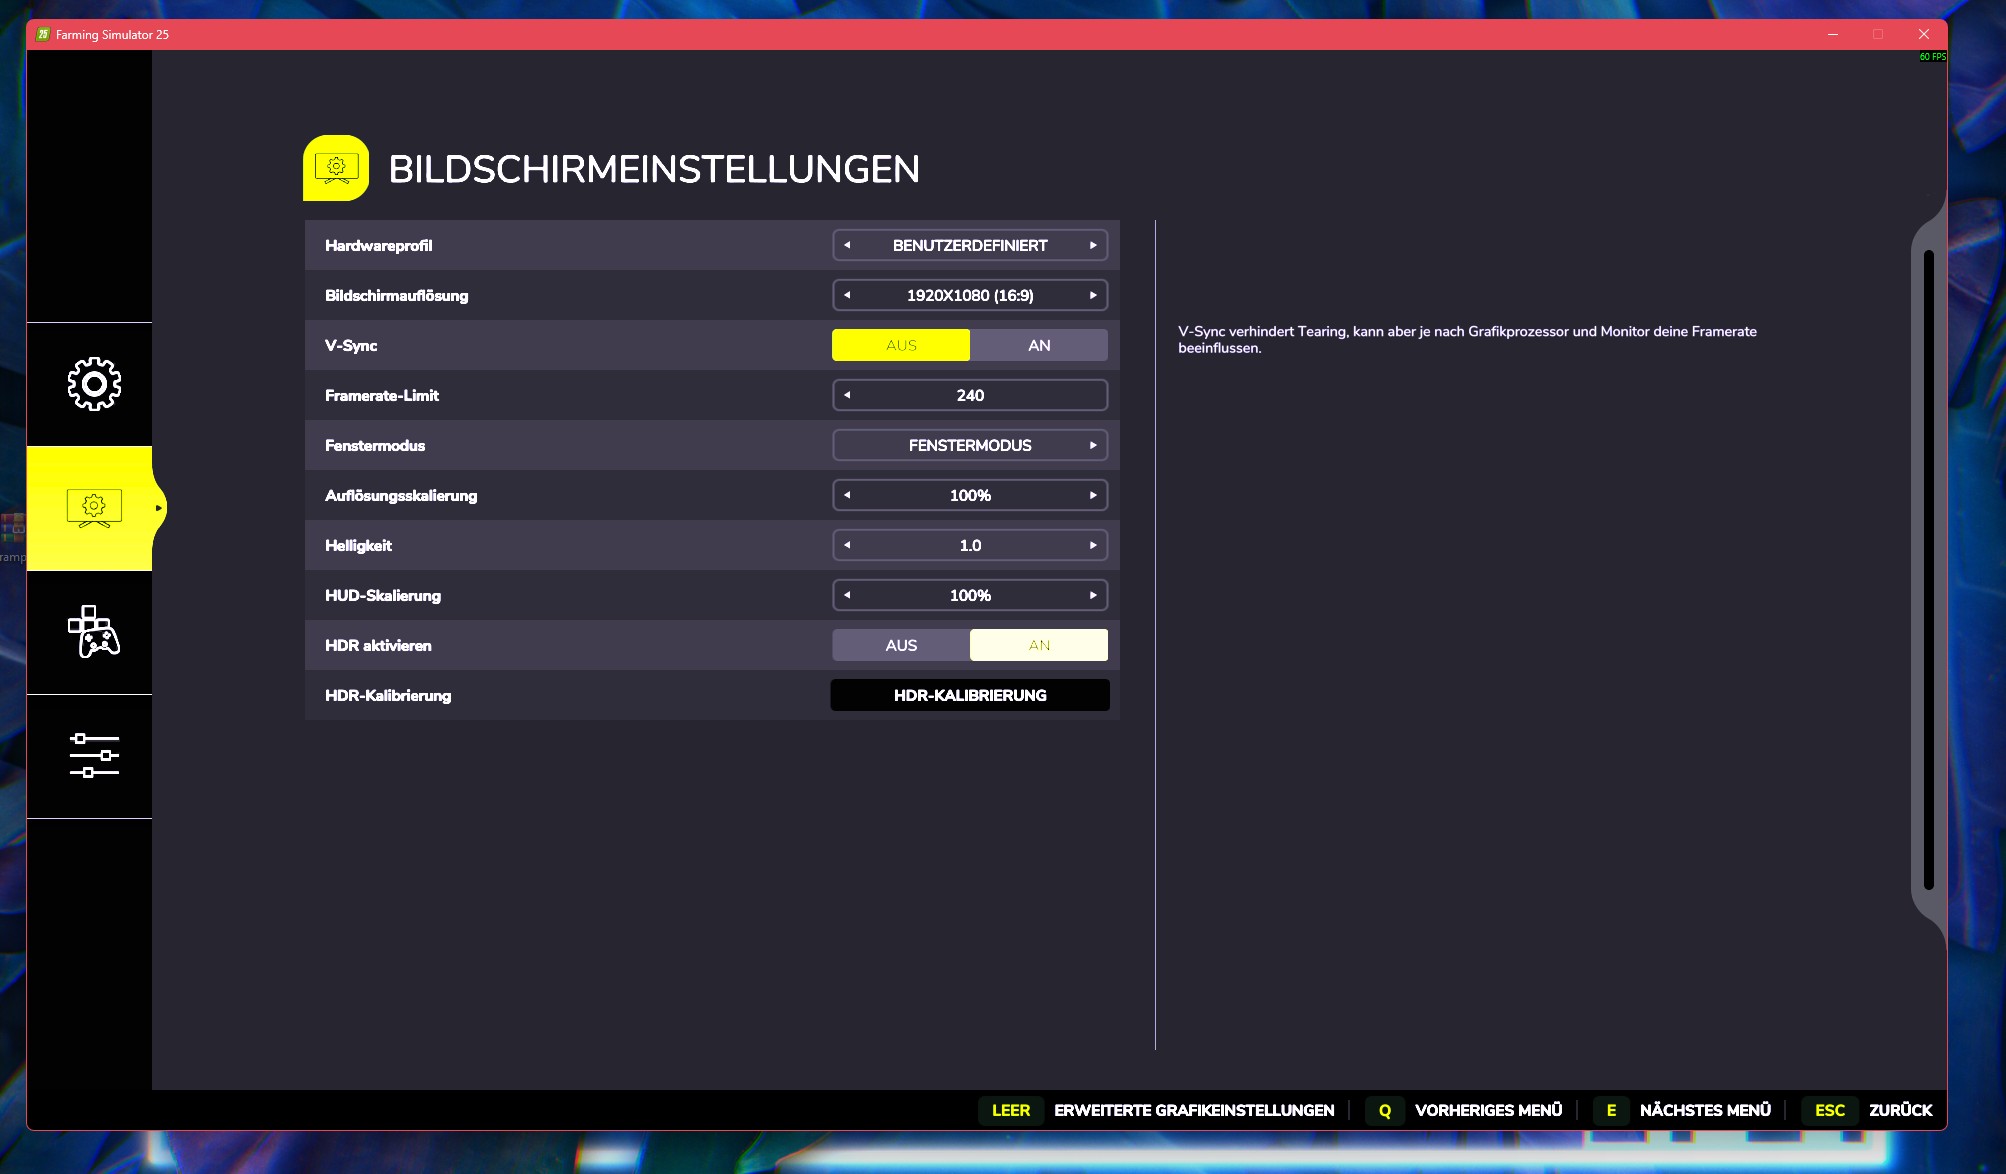Decrease HUD-Skalierung with left arrow
This screenshot has height=1174, width=2006.
pyautogui.click(x=847, y=595)
